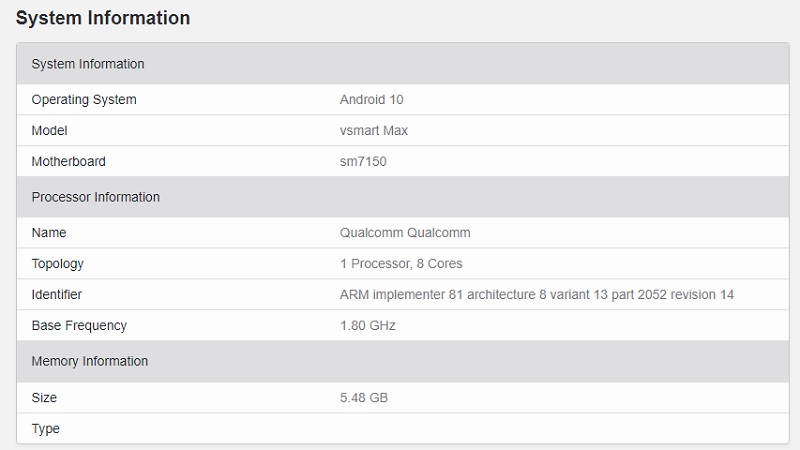Click the memory Type label

[45, 429]
